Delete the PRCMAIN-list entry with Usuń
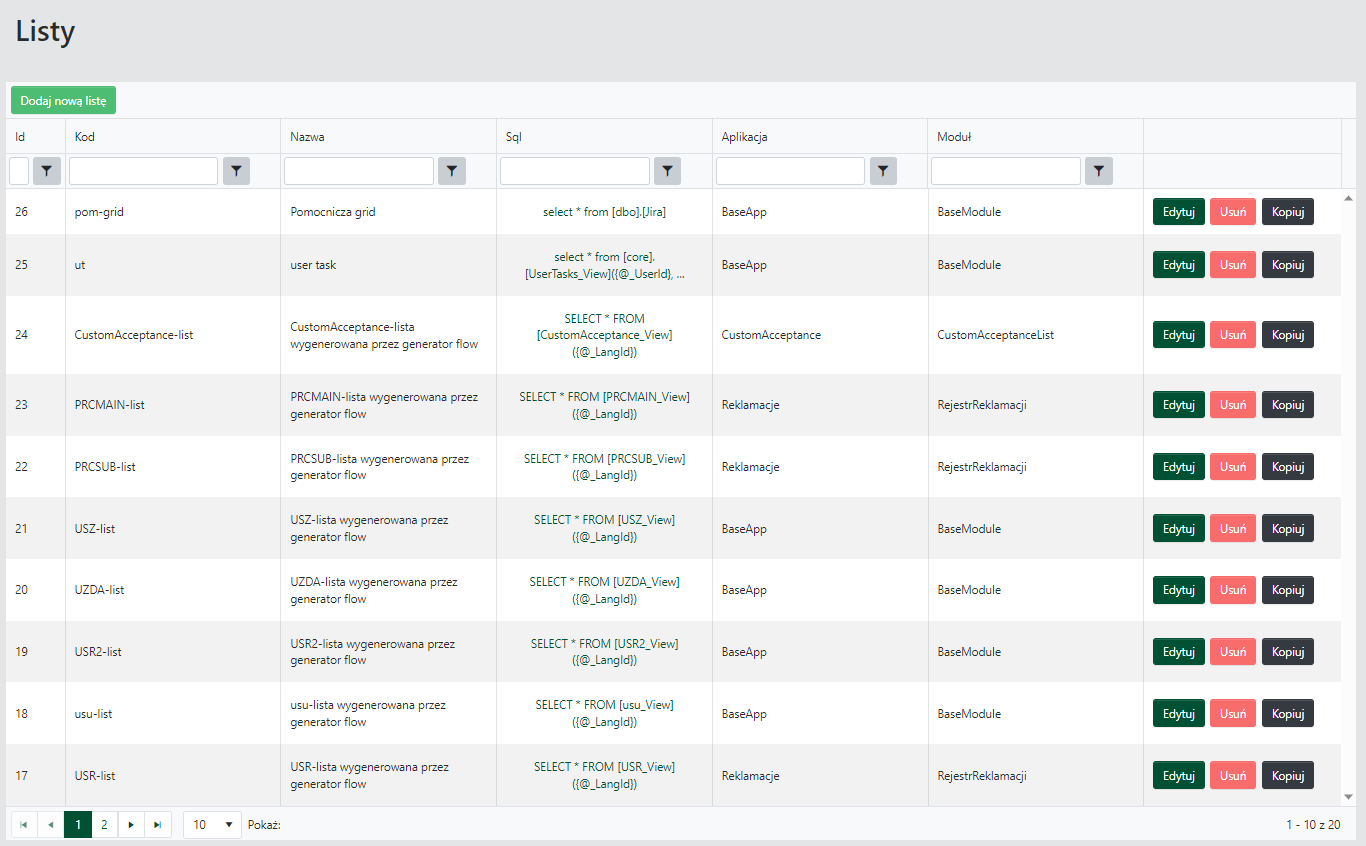 [x=1232, y=405]
